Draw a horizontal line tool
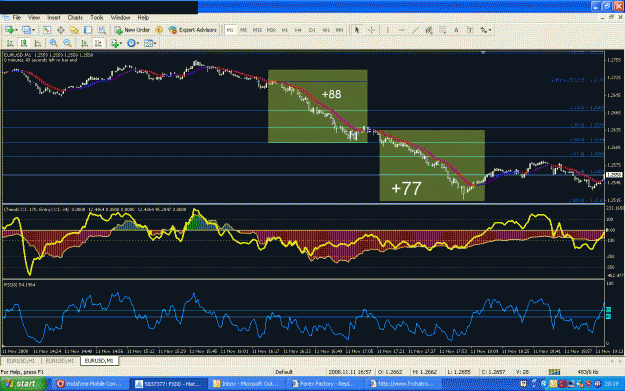This screenshot has width=625, height=391. (401, 30)
